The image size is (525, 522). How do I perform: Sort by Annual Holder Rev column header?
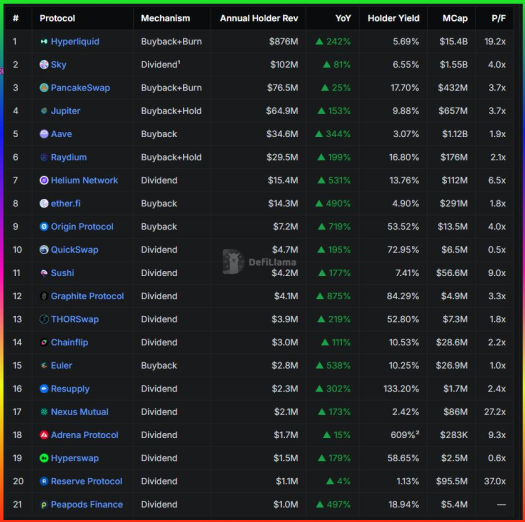(x=259, y=18)
